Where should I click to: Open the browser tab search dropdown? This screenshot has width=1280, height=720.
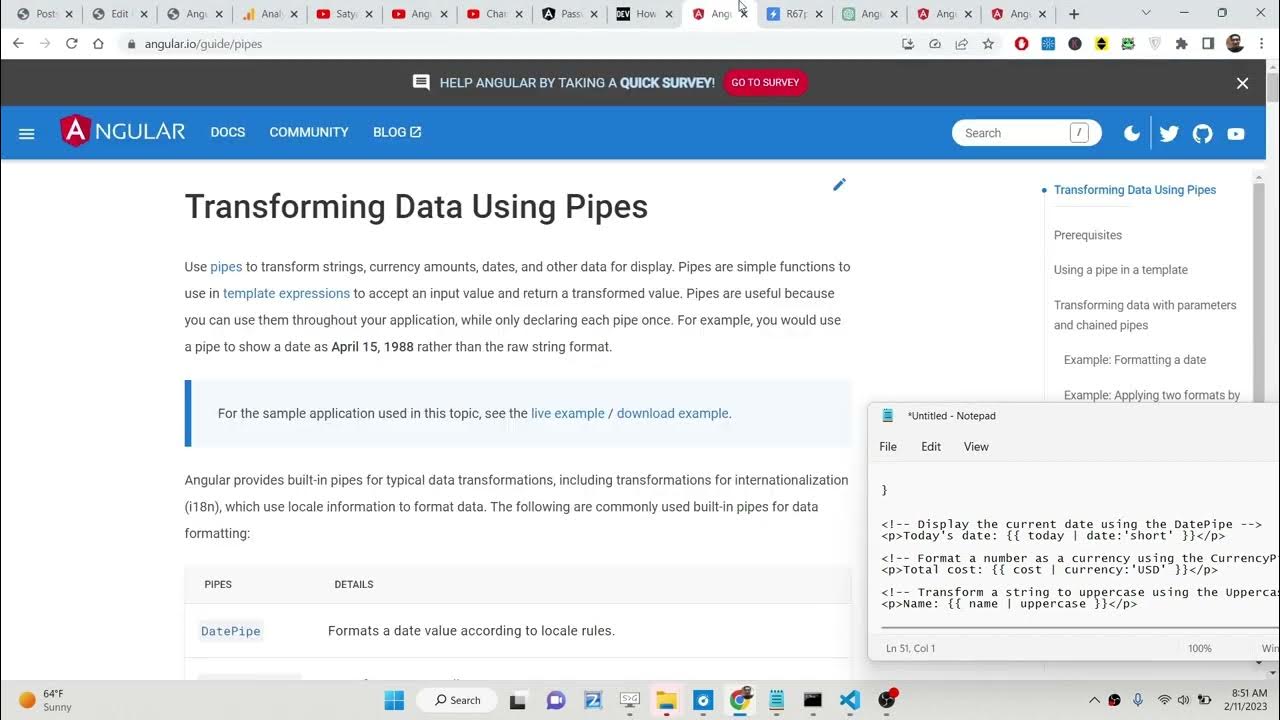[x=1146, y=14]
